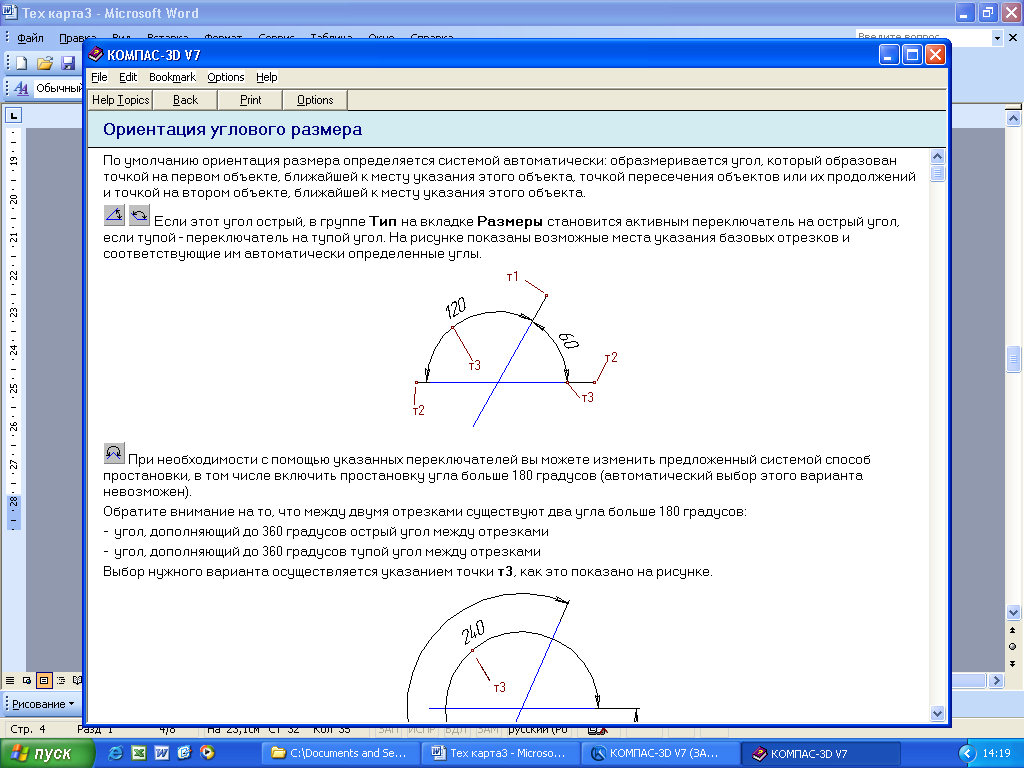Click the Word vertical scrollbar thumb
Image resolution: width=1024 pixels, height=768 pixels.
(1013, 360)
